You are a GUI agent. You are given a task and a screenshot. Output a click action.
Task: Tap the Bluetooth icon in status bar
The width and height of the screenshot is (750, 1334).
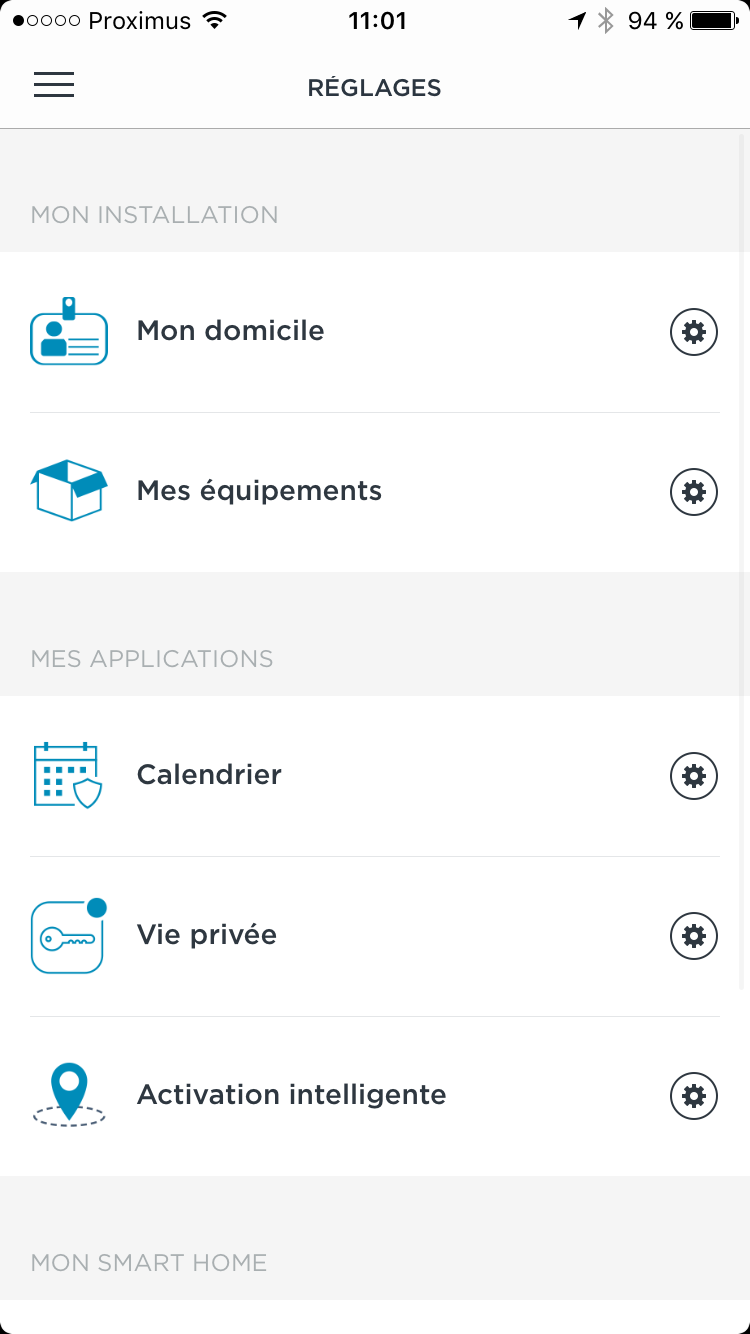pos(605,21)
